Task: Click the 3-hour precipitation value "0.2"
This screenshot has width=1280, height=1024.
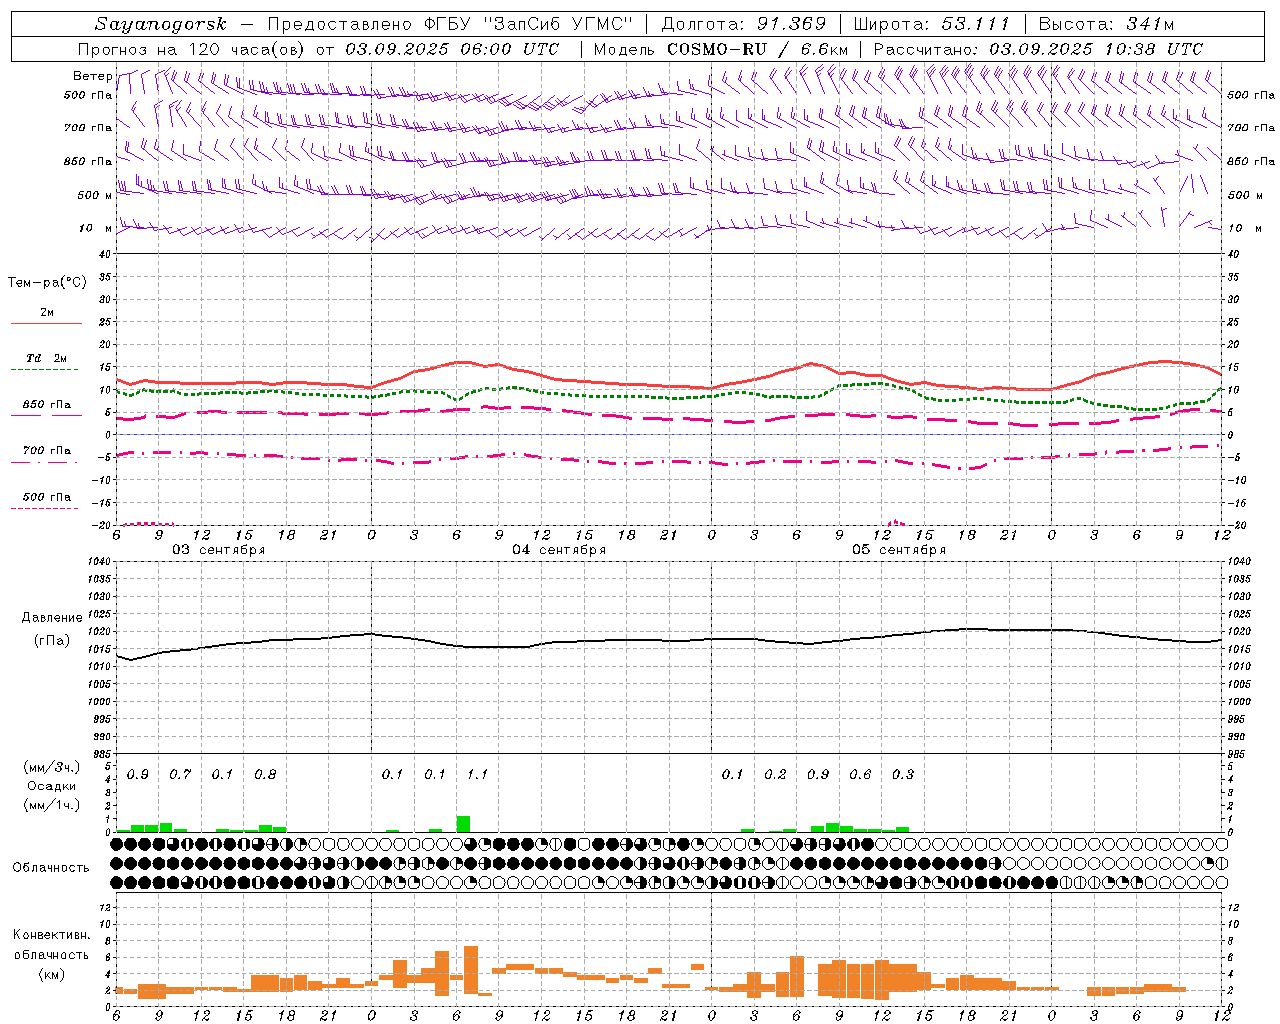Action: (775, 775)
